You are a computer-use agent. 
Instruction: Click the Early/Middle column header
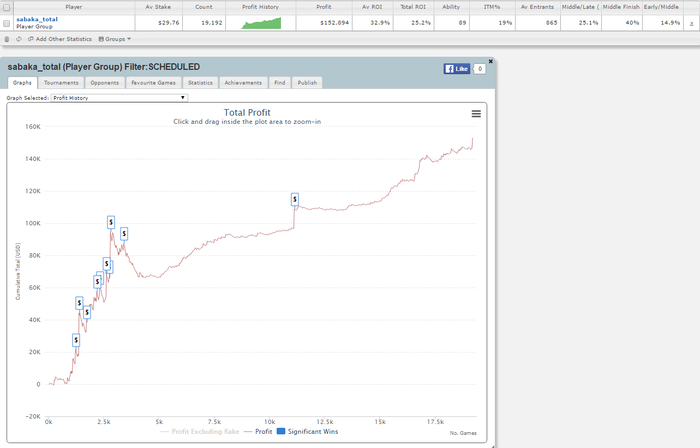662,7
